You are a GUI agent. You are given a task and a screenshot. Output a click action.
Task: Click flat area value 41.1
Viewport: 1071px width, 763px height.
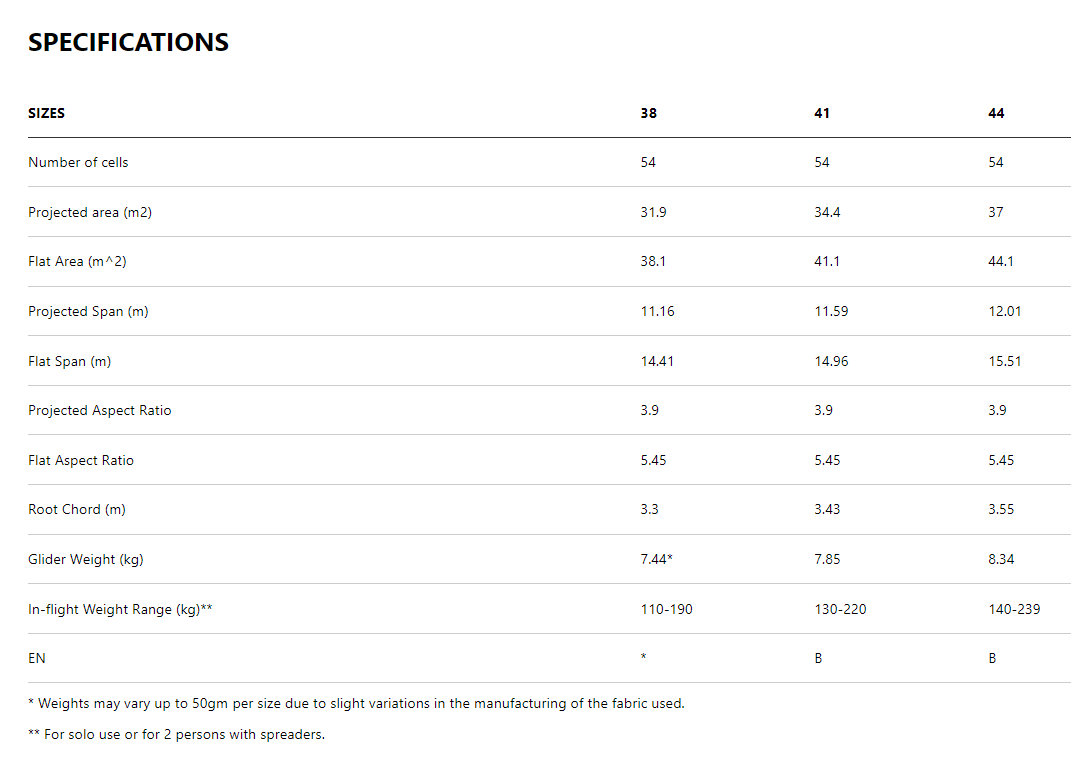827,261
